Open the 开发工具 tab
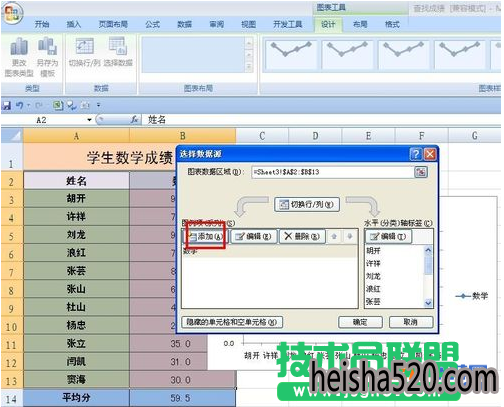 click(288, 24)
